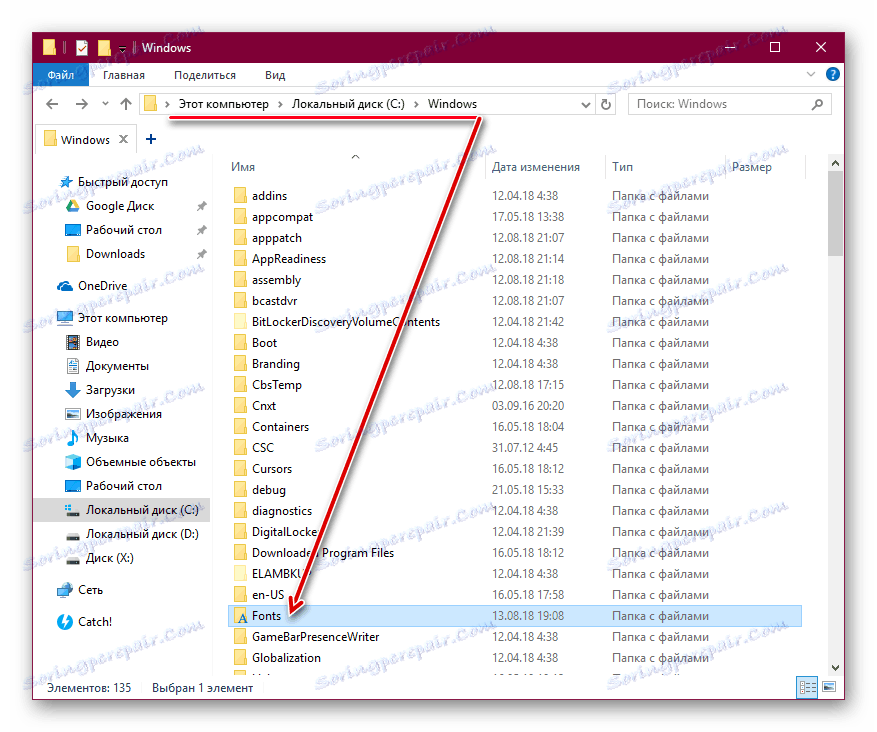Image resolution: width=877 pixels, height=732 pixels.
Task: Select the Boot folder
Action: coord(264,343)
